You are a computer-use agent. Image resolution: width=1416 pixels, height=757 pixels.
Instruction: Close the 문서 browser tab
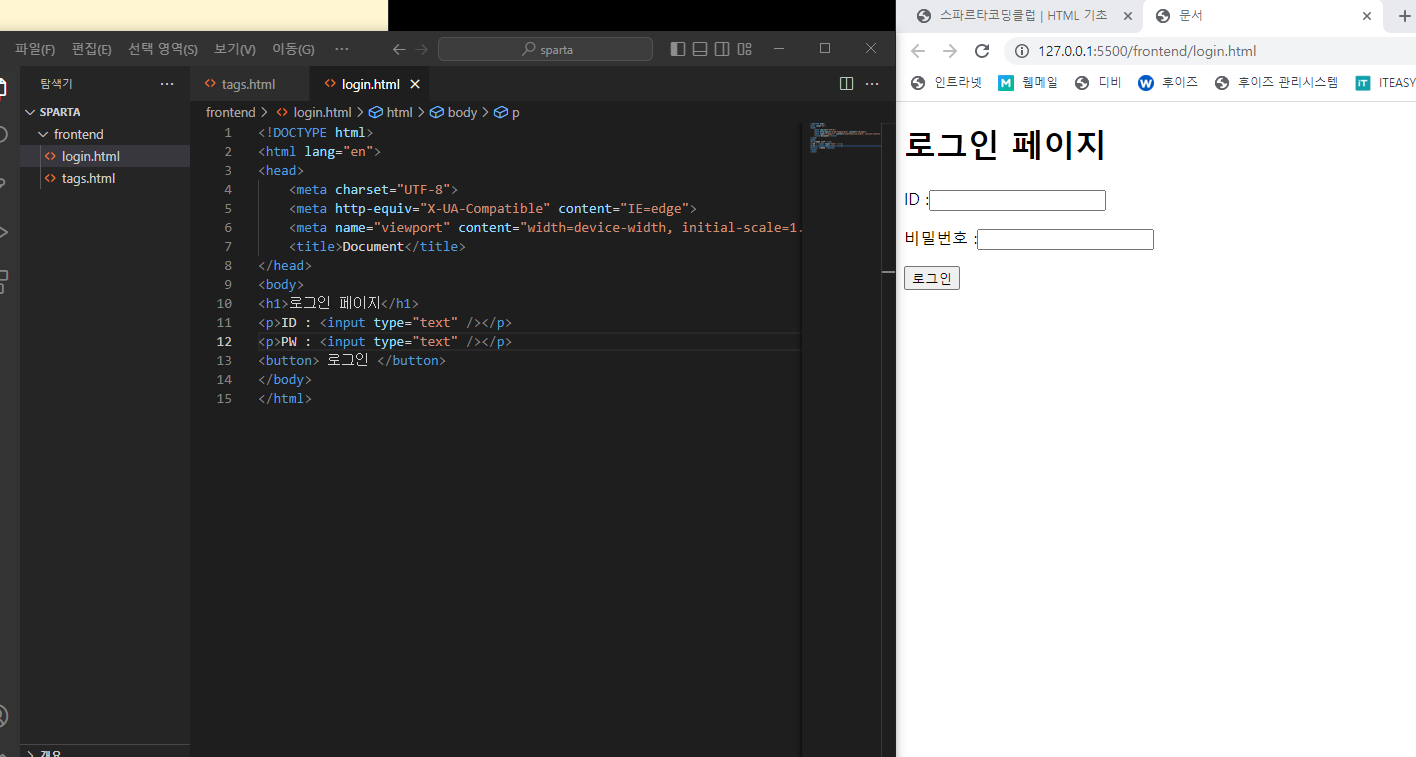click(1367, 16)
